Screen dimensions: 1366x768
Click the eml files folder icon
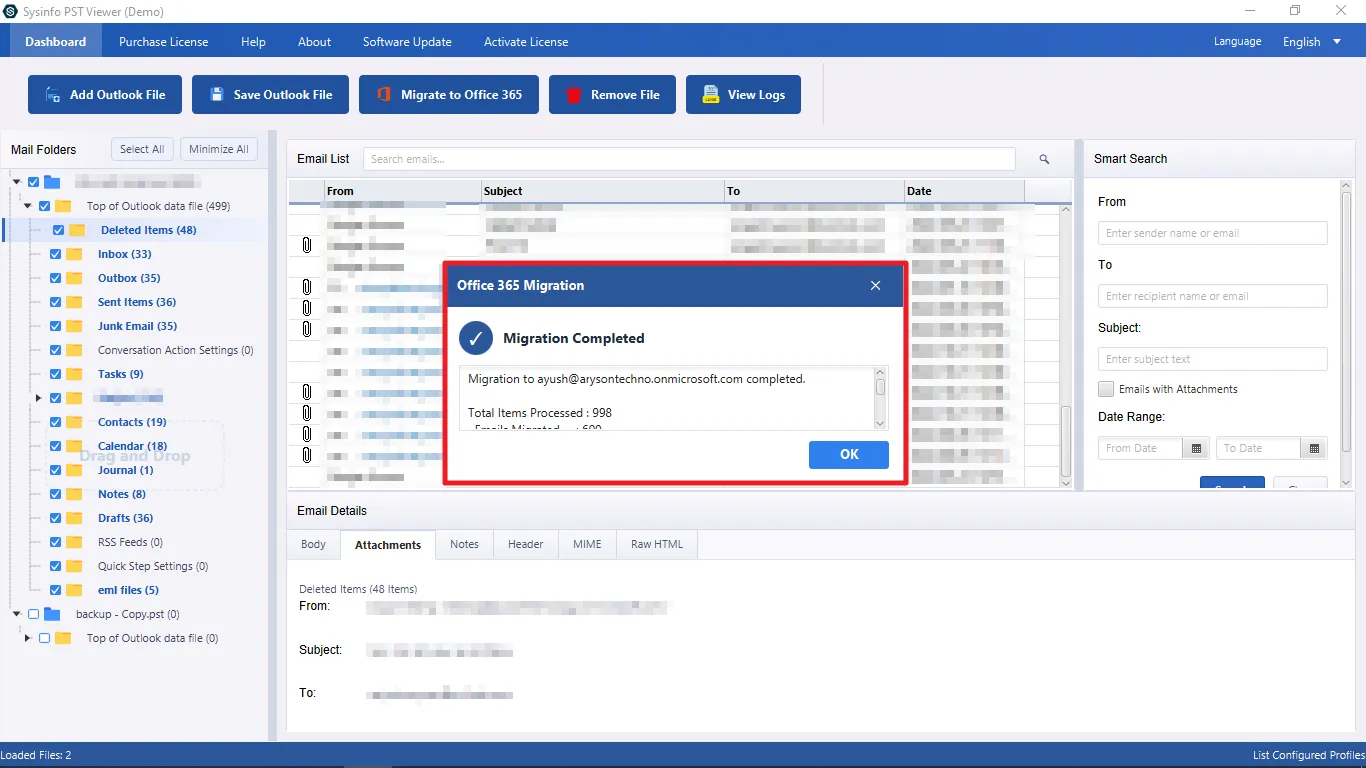click(75, 590)
